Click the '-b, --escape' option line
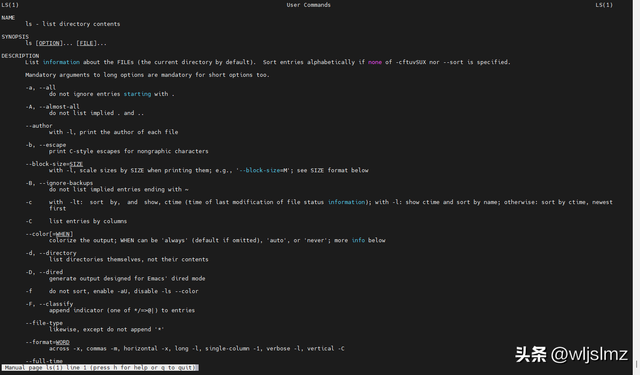 [45, 145]
